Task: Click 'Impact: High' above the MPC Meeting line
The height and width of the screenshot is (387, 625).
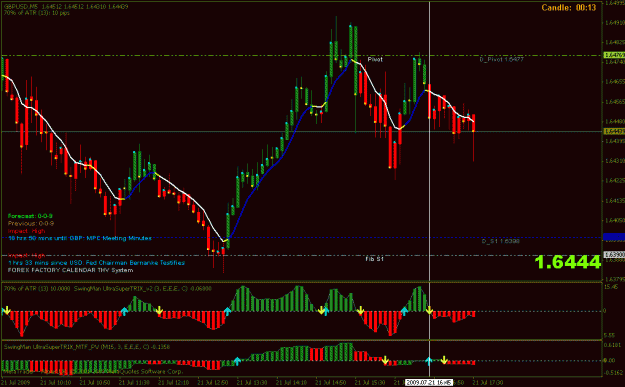Action: pyautogui.click(x=26, y=231)
